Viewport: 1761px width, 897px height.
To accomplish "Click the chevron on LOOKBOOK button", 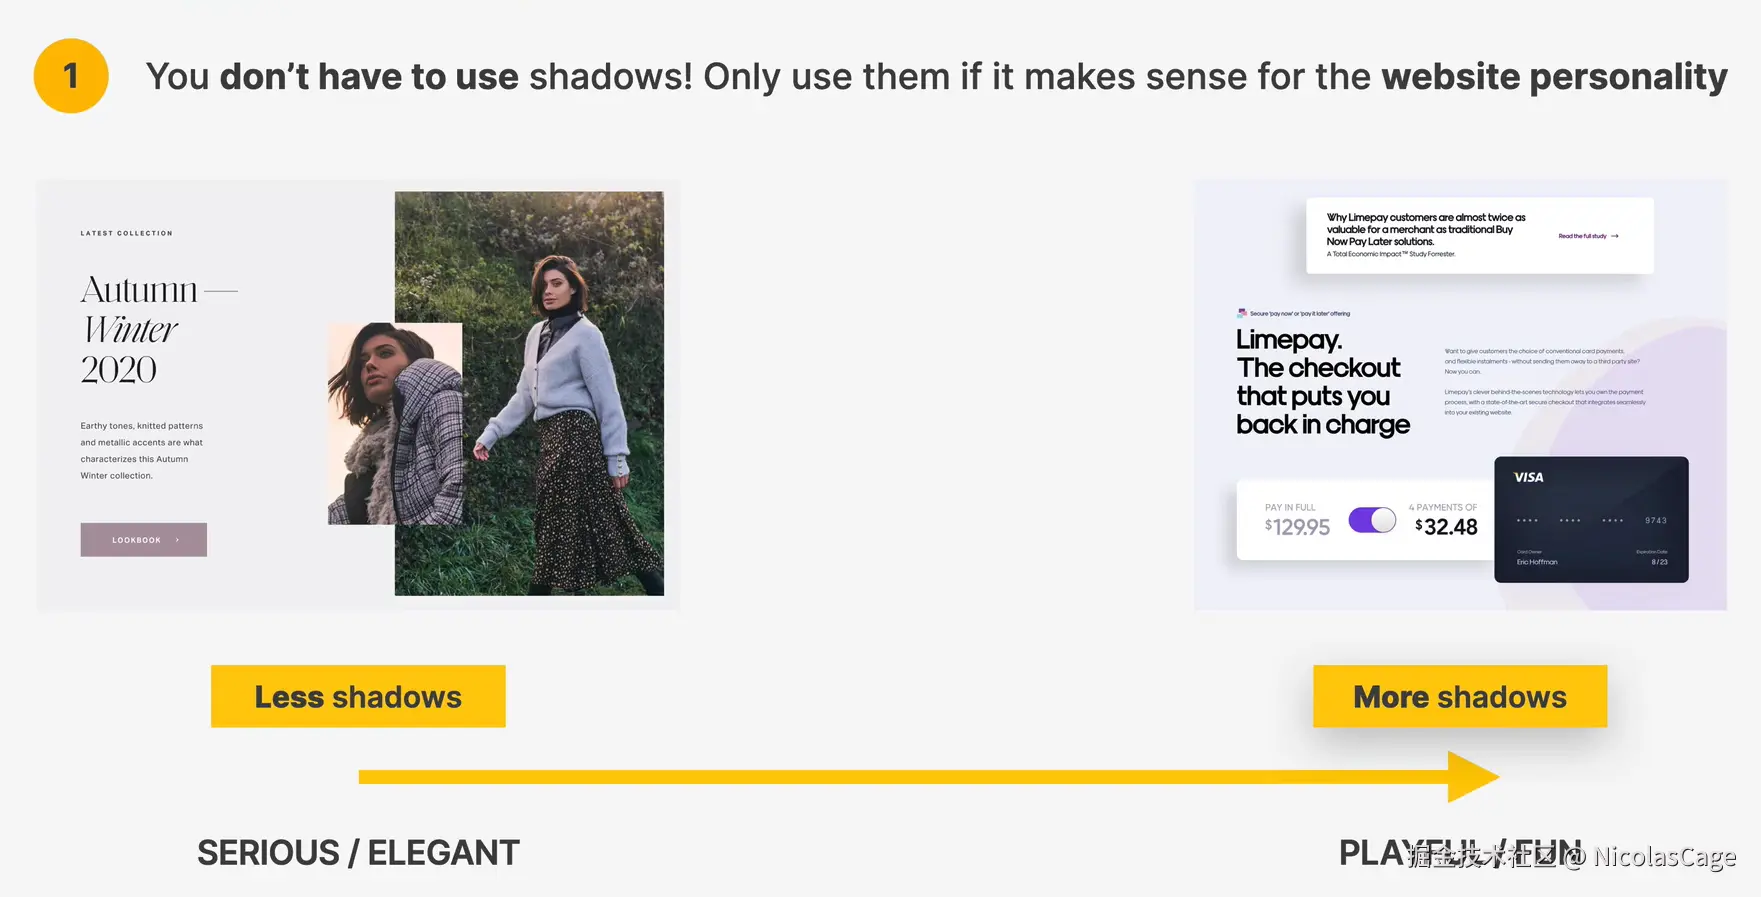I will click(x=178, y=540).
